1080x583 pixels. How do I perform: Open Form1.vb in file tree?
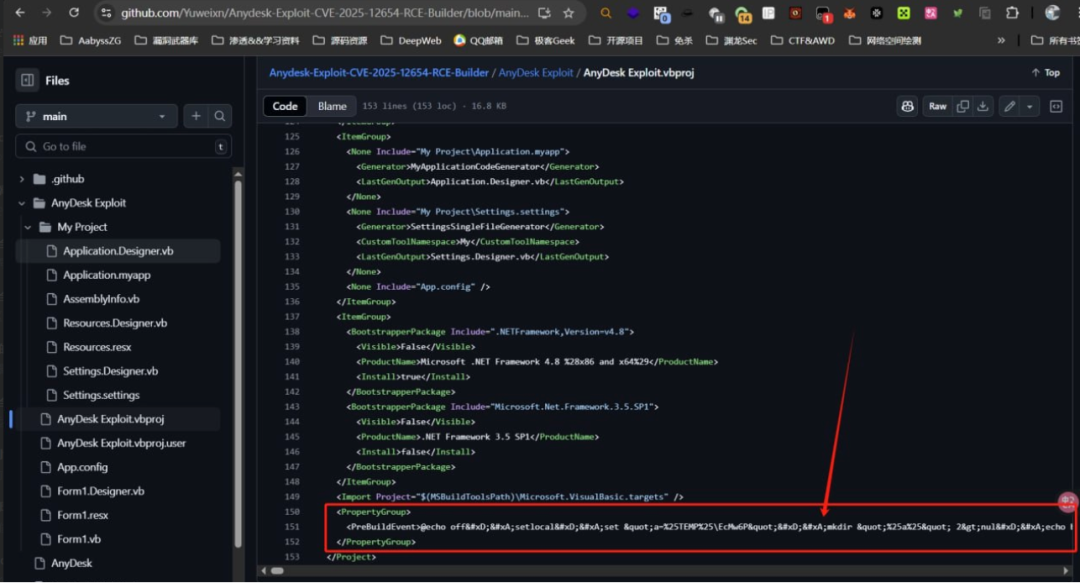click(x=79, y=539)
